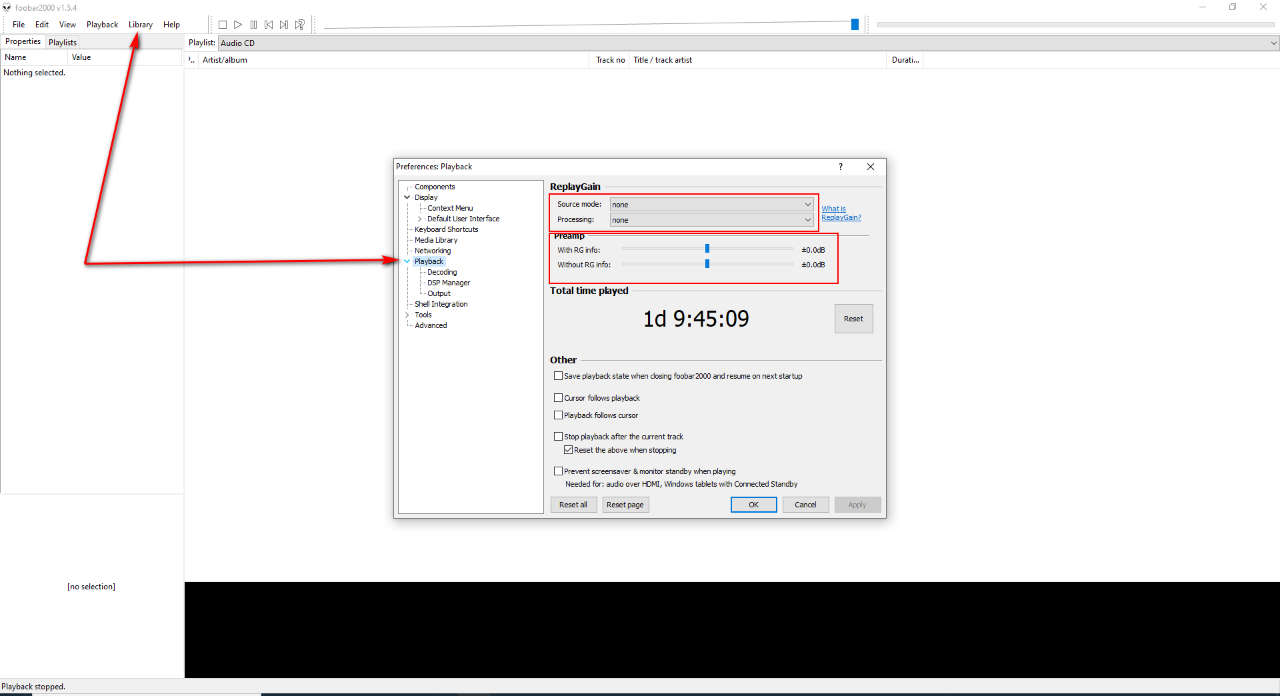
Task: Open the What is ReplayGain link
Action: coord(841,213)
